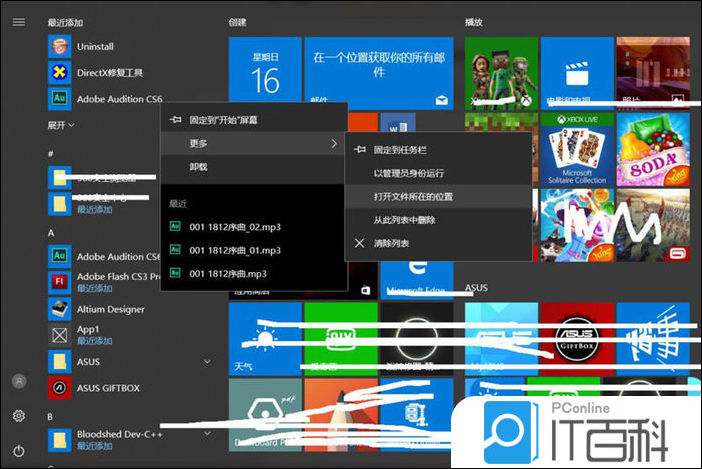Open the Settings gear icon

coord(18,416)
